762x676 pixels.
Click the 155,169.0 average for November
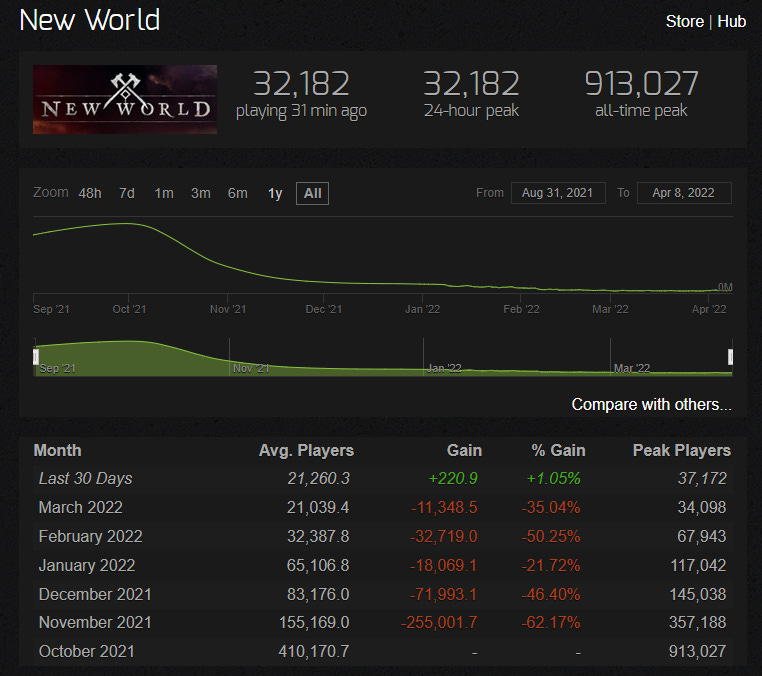314,622
